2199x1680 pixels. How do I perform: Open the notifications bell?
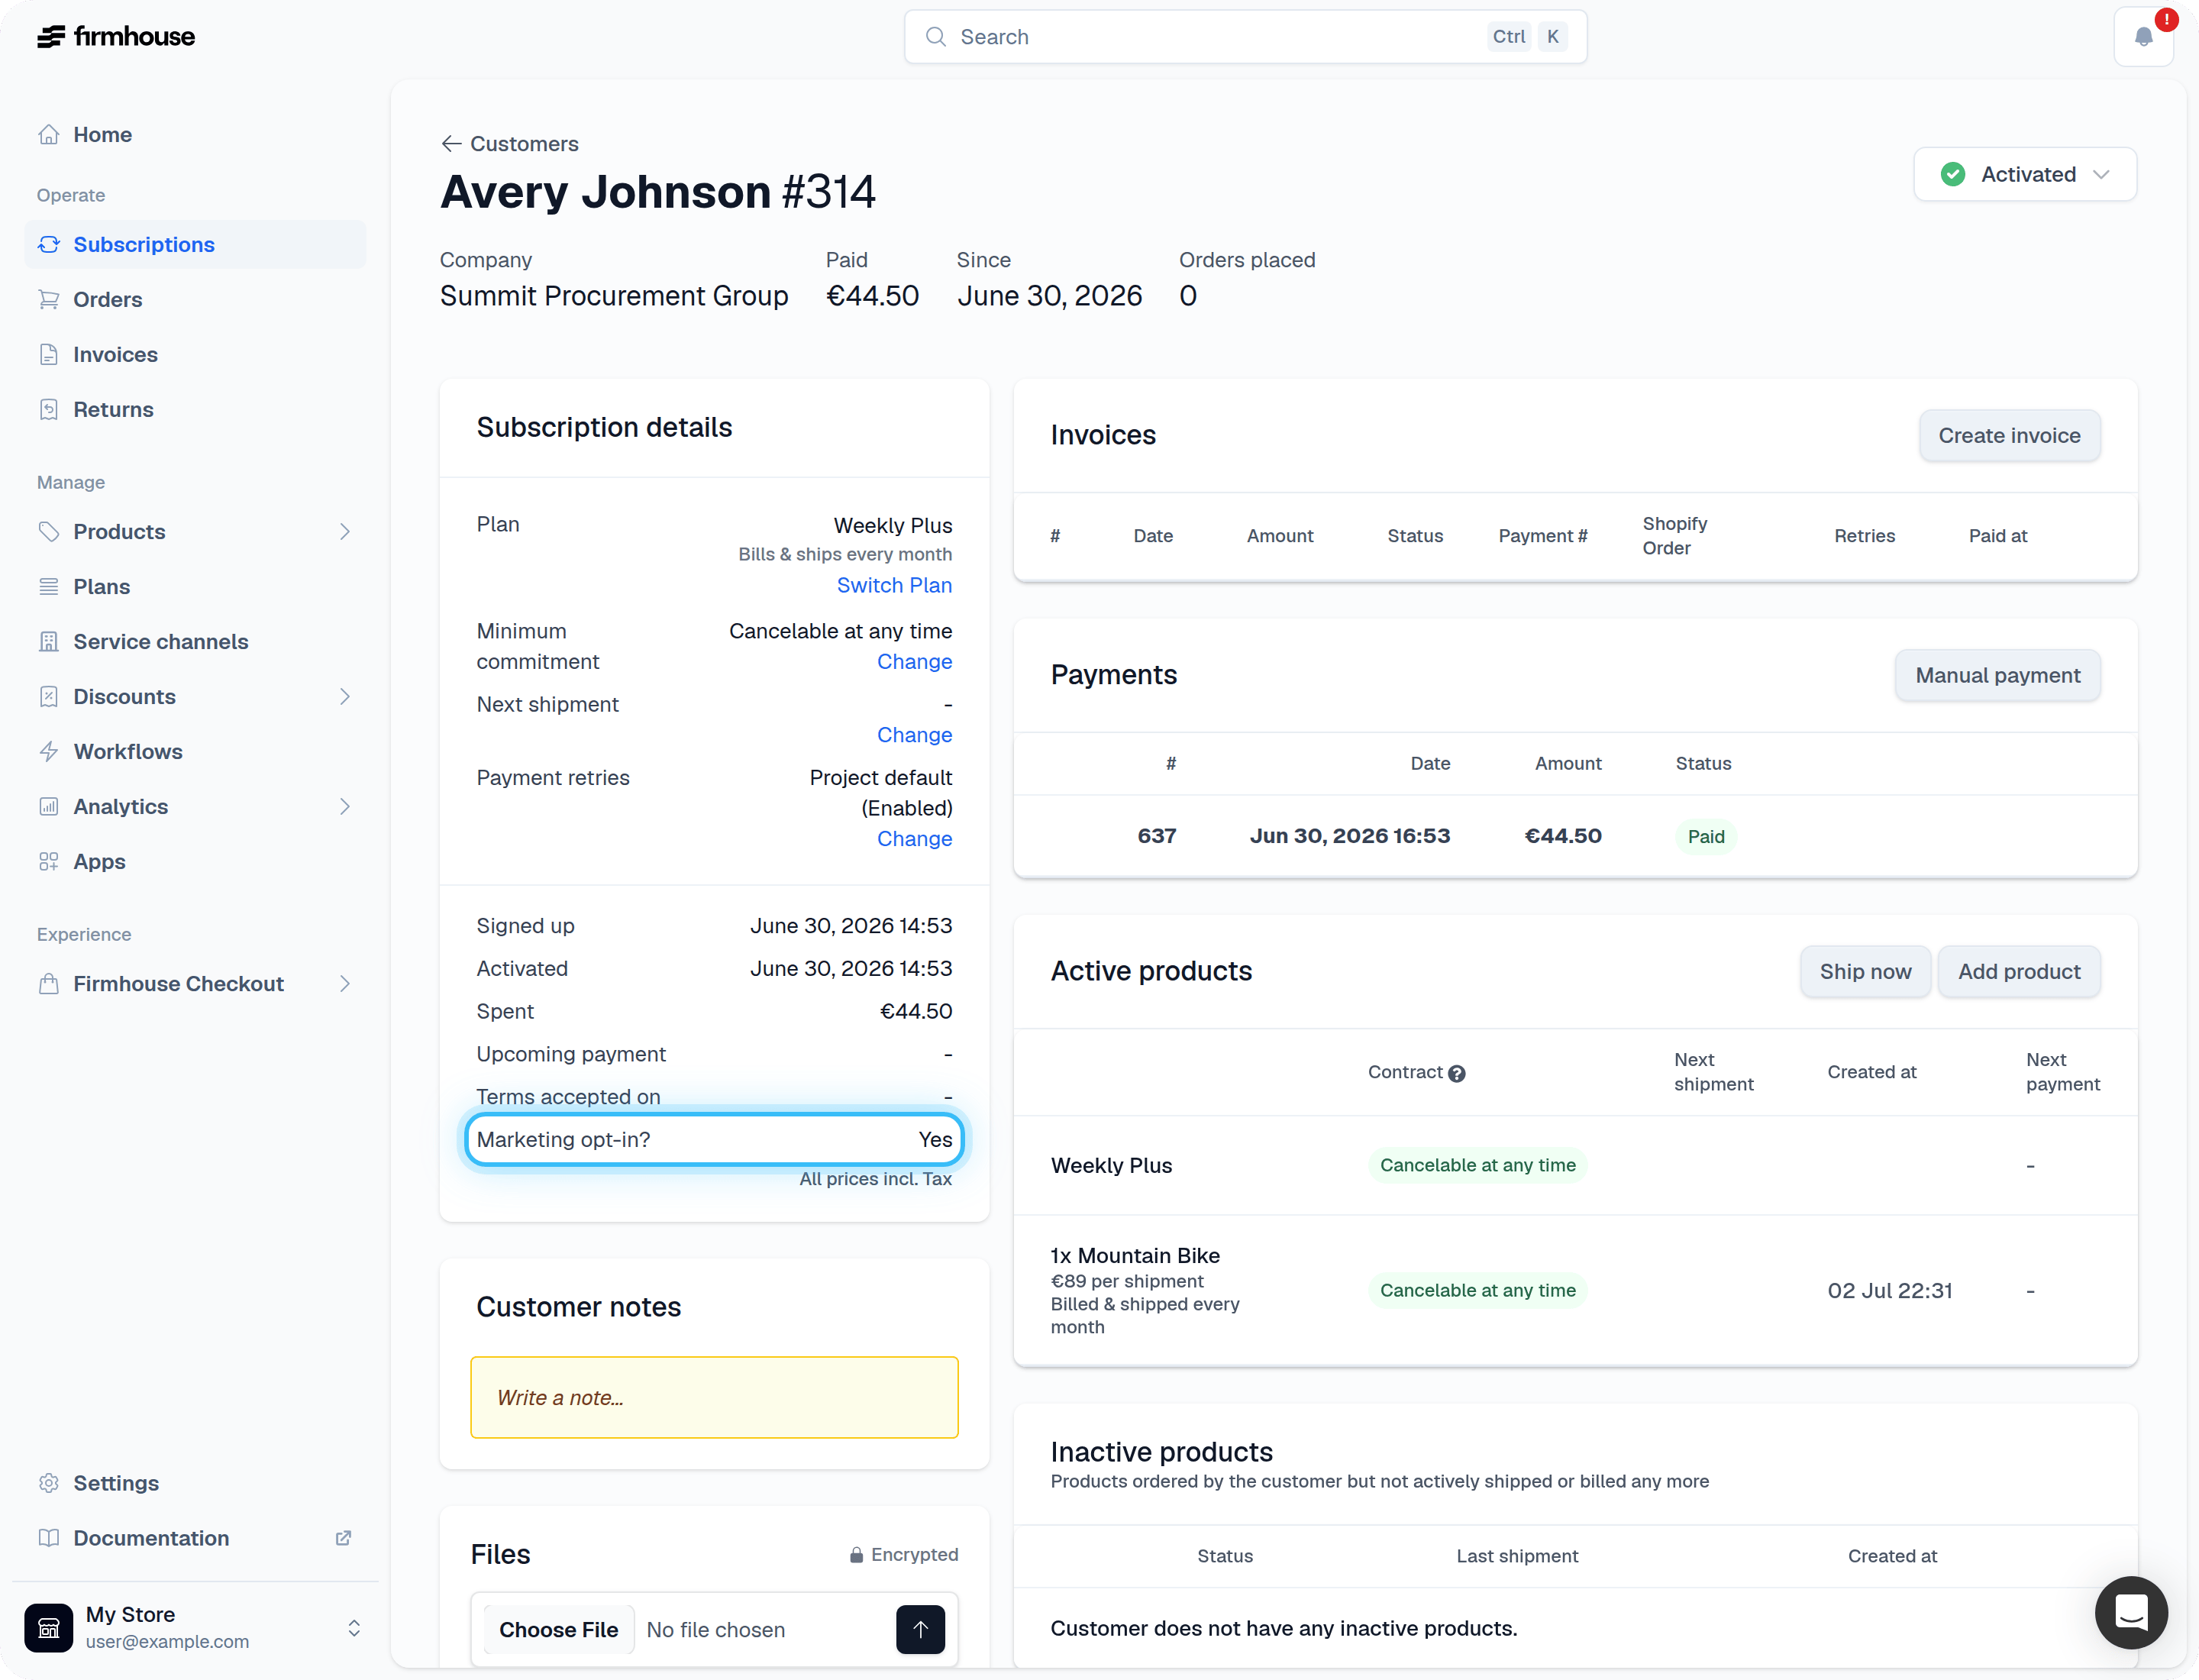click(2143, 37)
